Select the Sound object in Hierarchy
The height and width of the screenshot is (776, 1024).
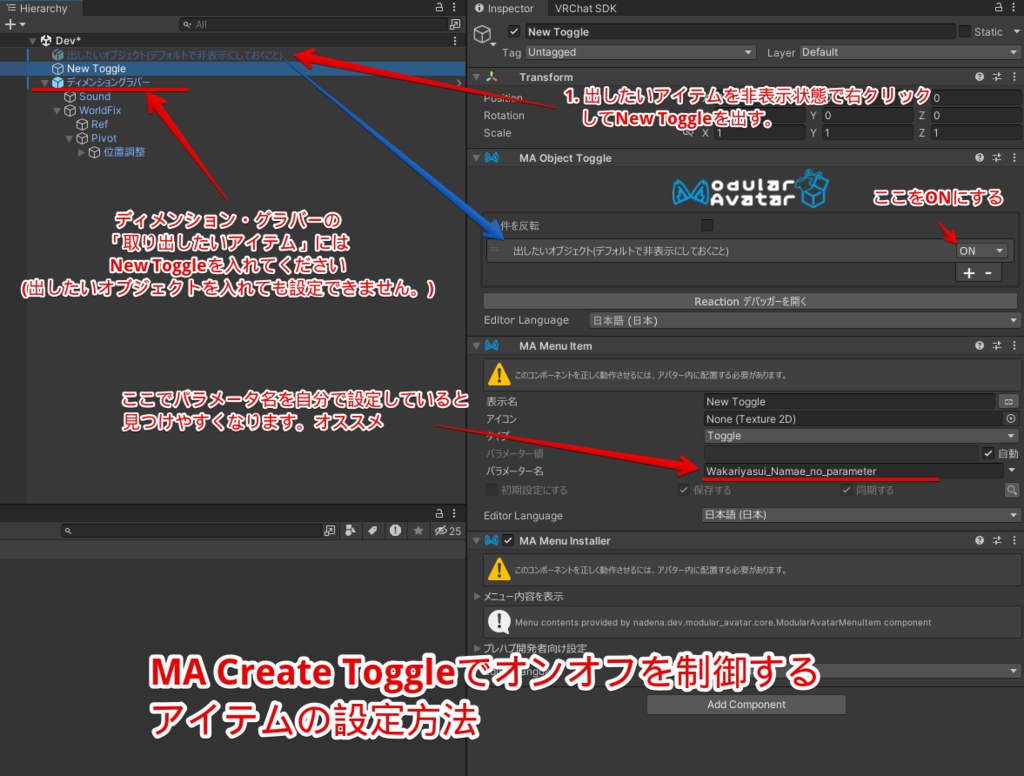95,96
